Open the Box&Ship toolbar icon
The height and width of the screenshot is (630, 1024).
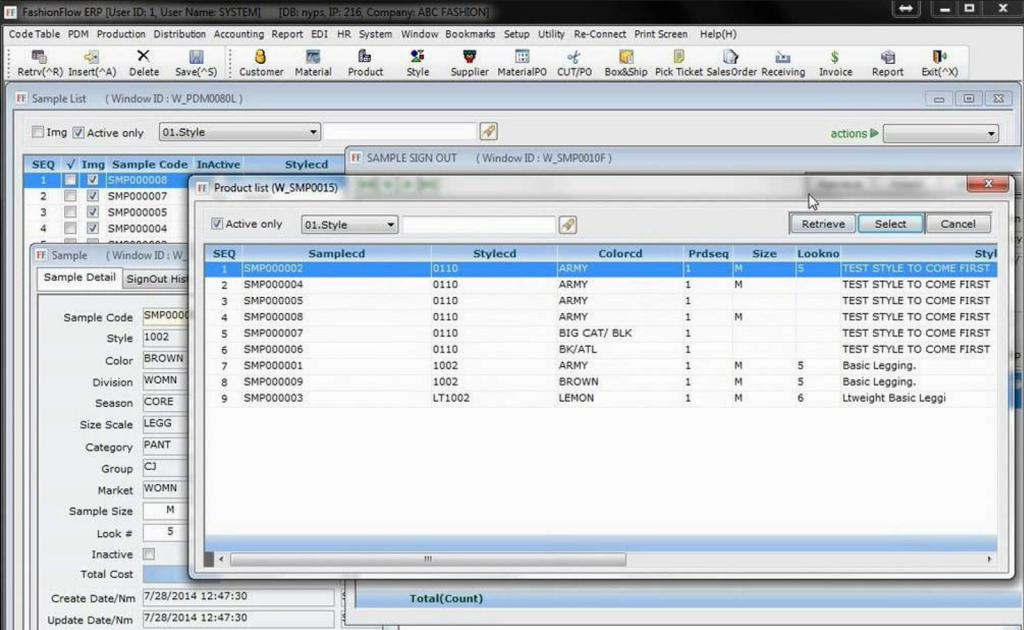[x=626, y=57]
